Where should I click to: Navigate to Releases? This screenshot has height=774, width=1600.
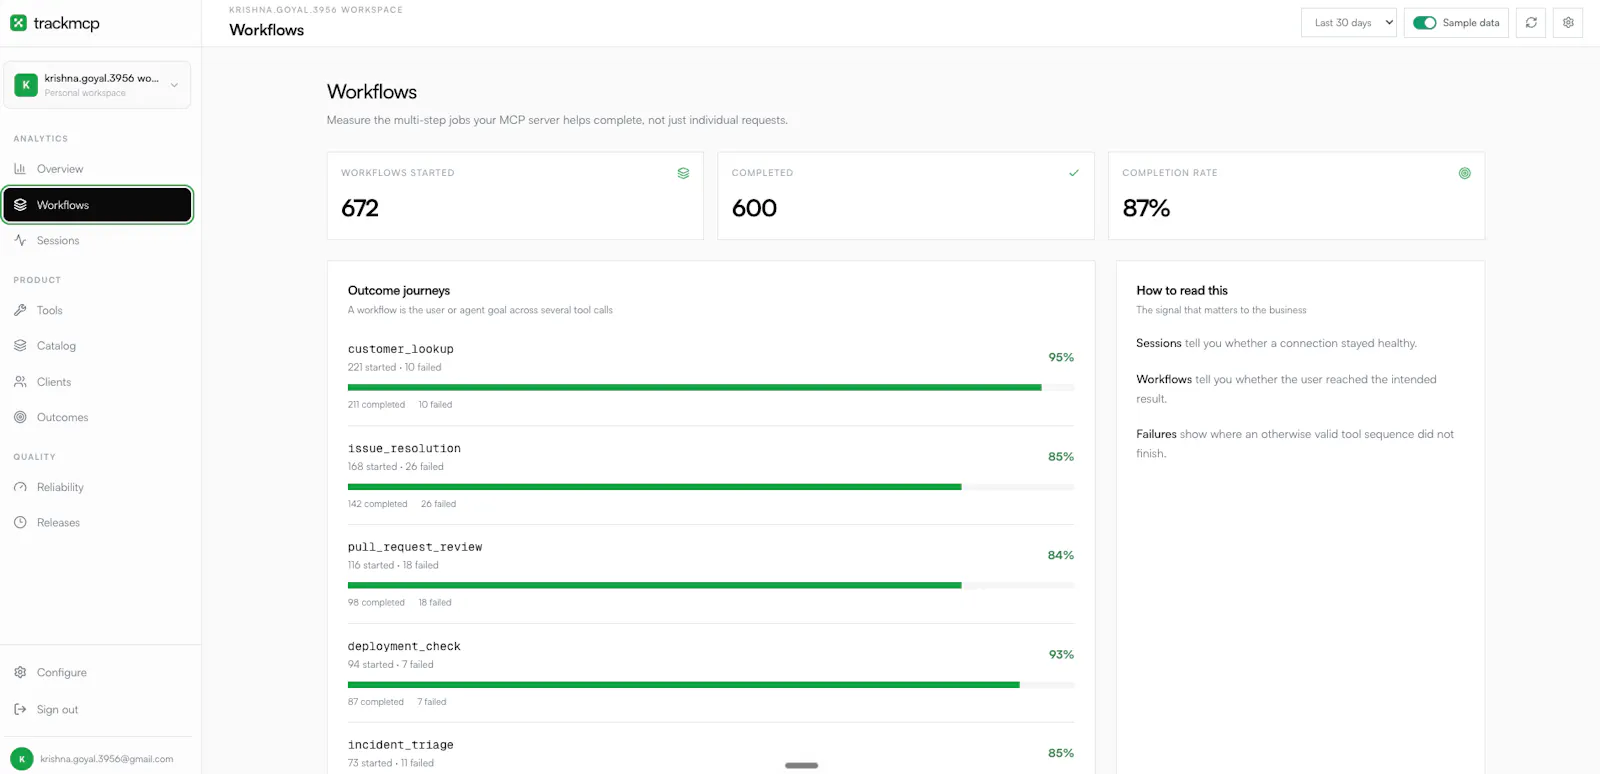point(97,522)
